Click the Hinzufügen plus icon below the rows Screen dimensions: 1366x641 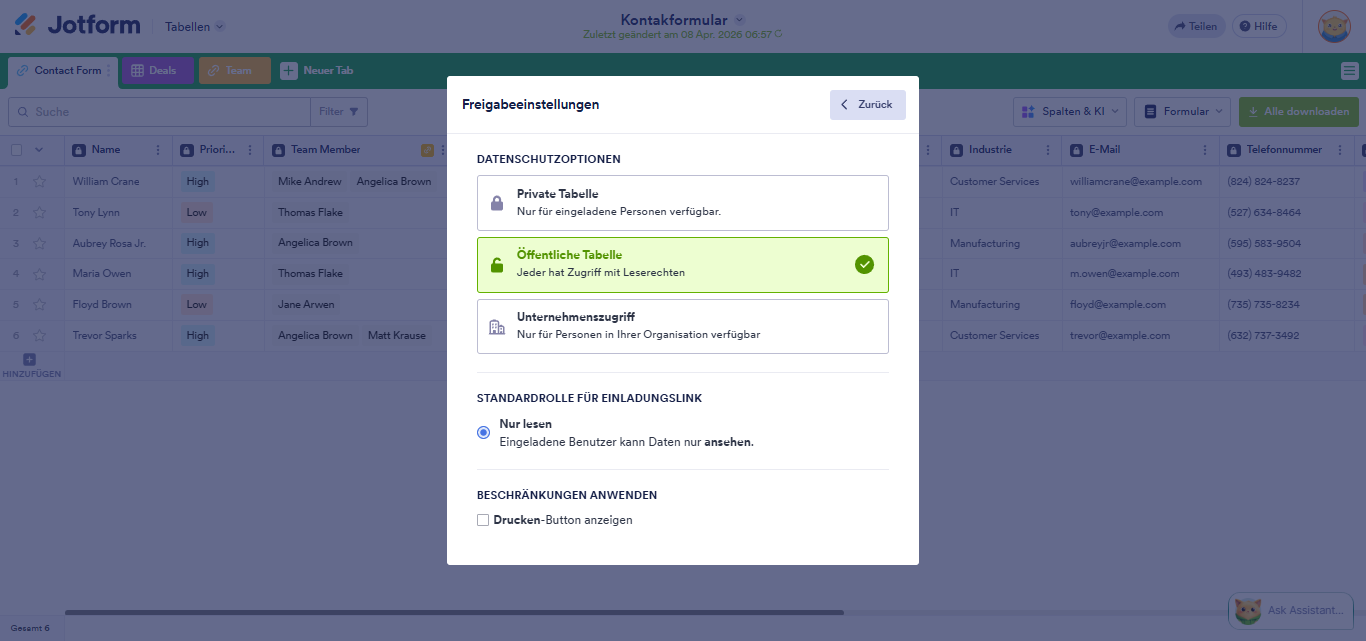tap(29, 358)
